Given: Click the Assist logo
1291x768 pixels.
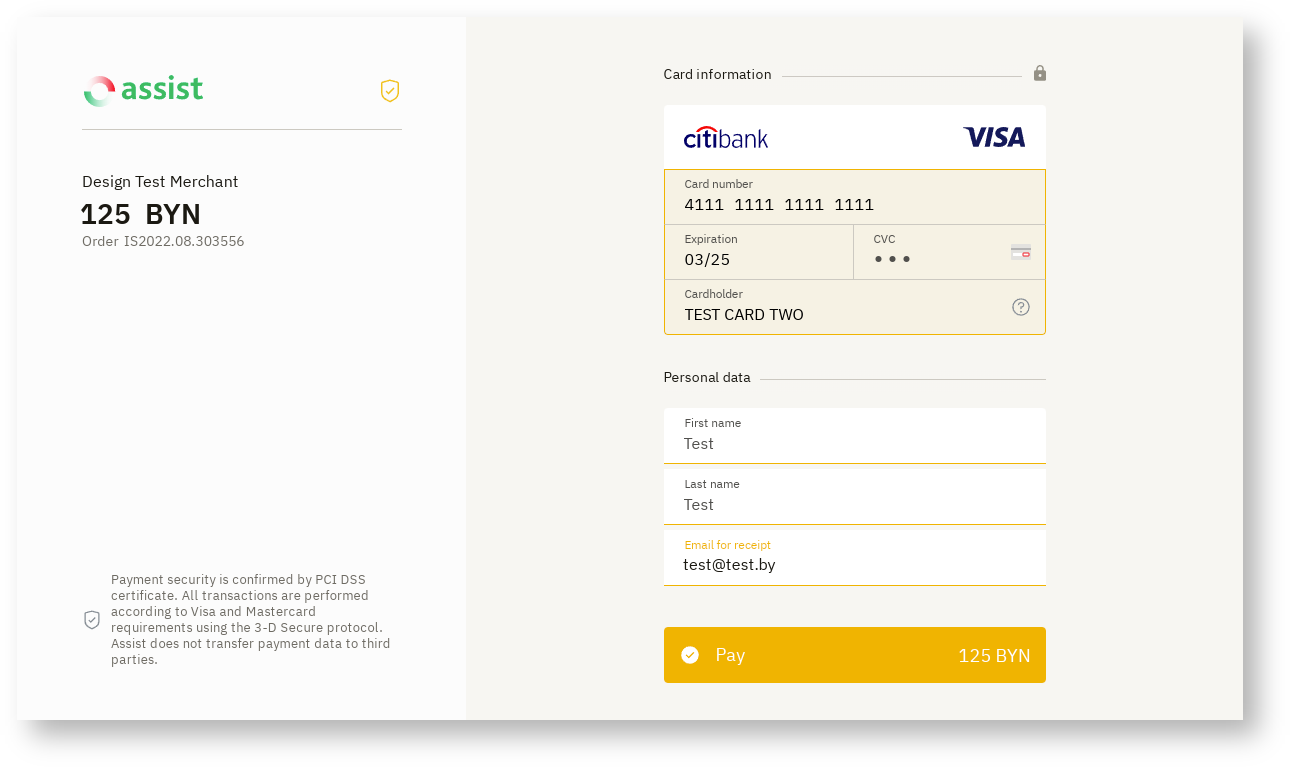Looking at the screenshot, I should click(x=143, y=91).
